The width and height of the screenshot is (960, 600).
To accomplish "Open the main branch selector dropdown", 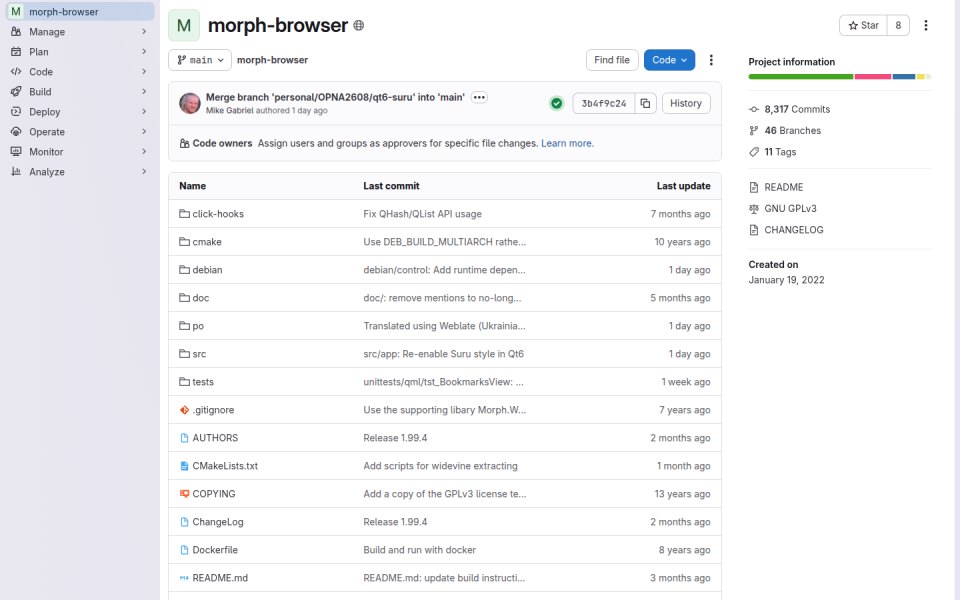I will coord(200,60).
